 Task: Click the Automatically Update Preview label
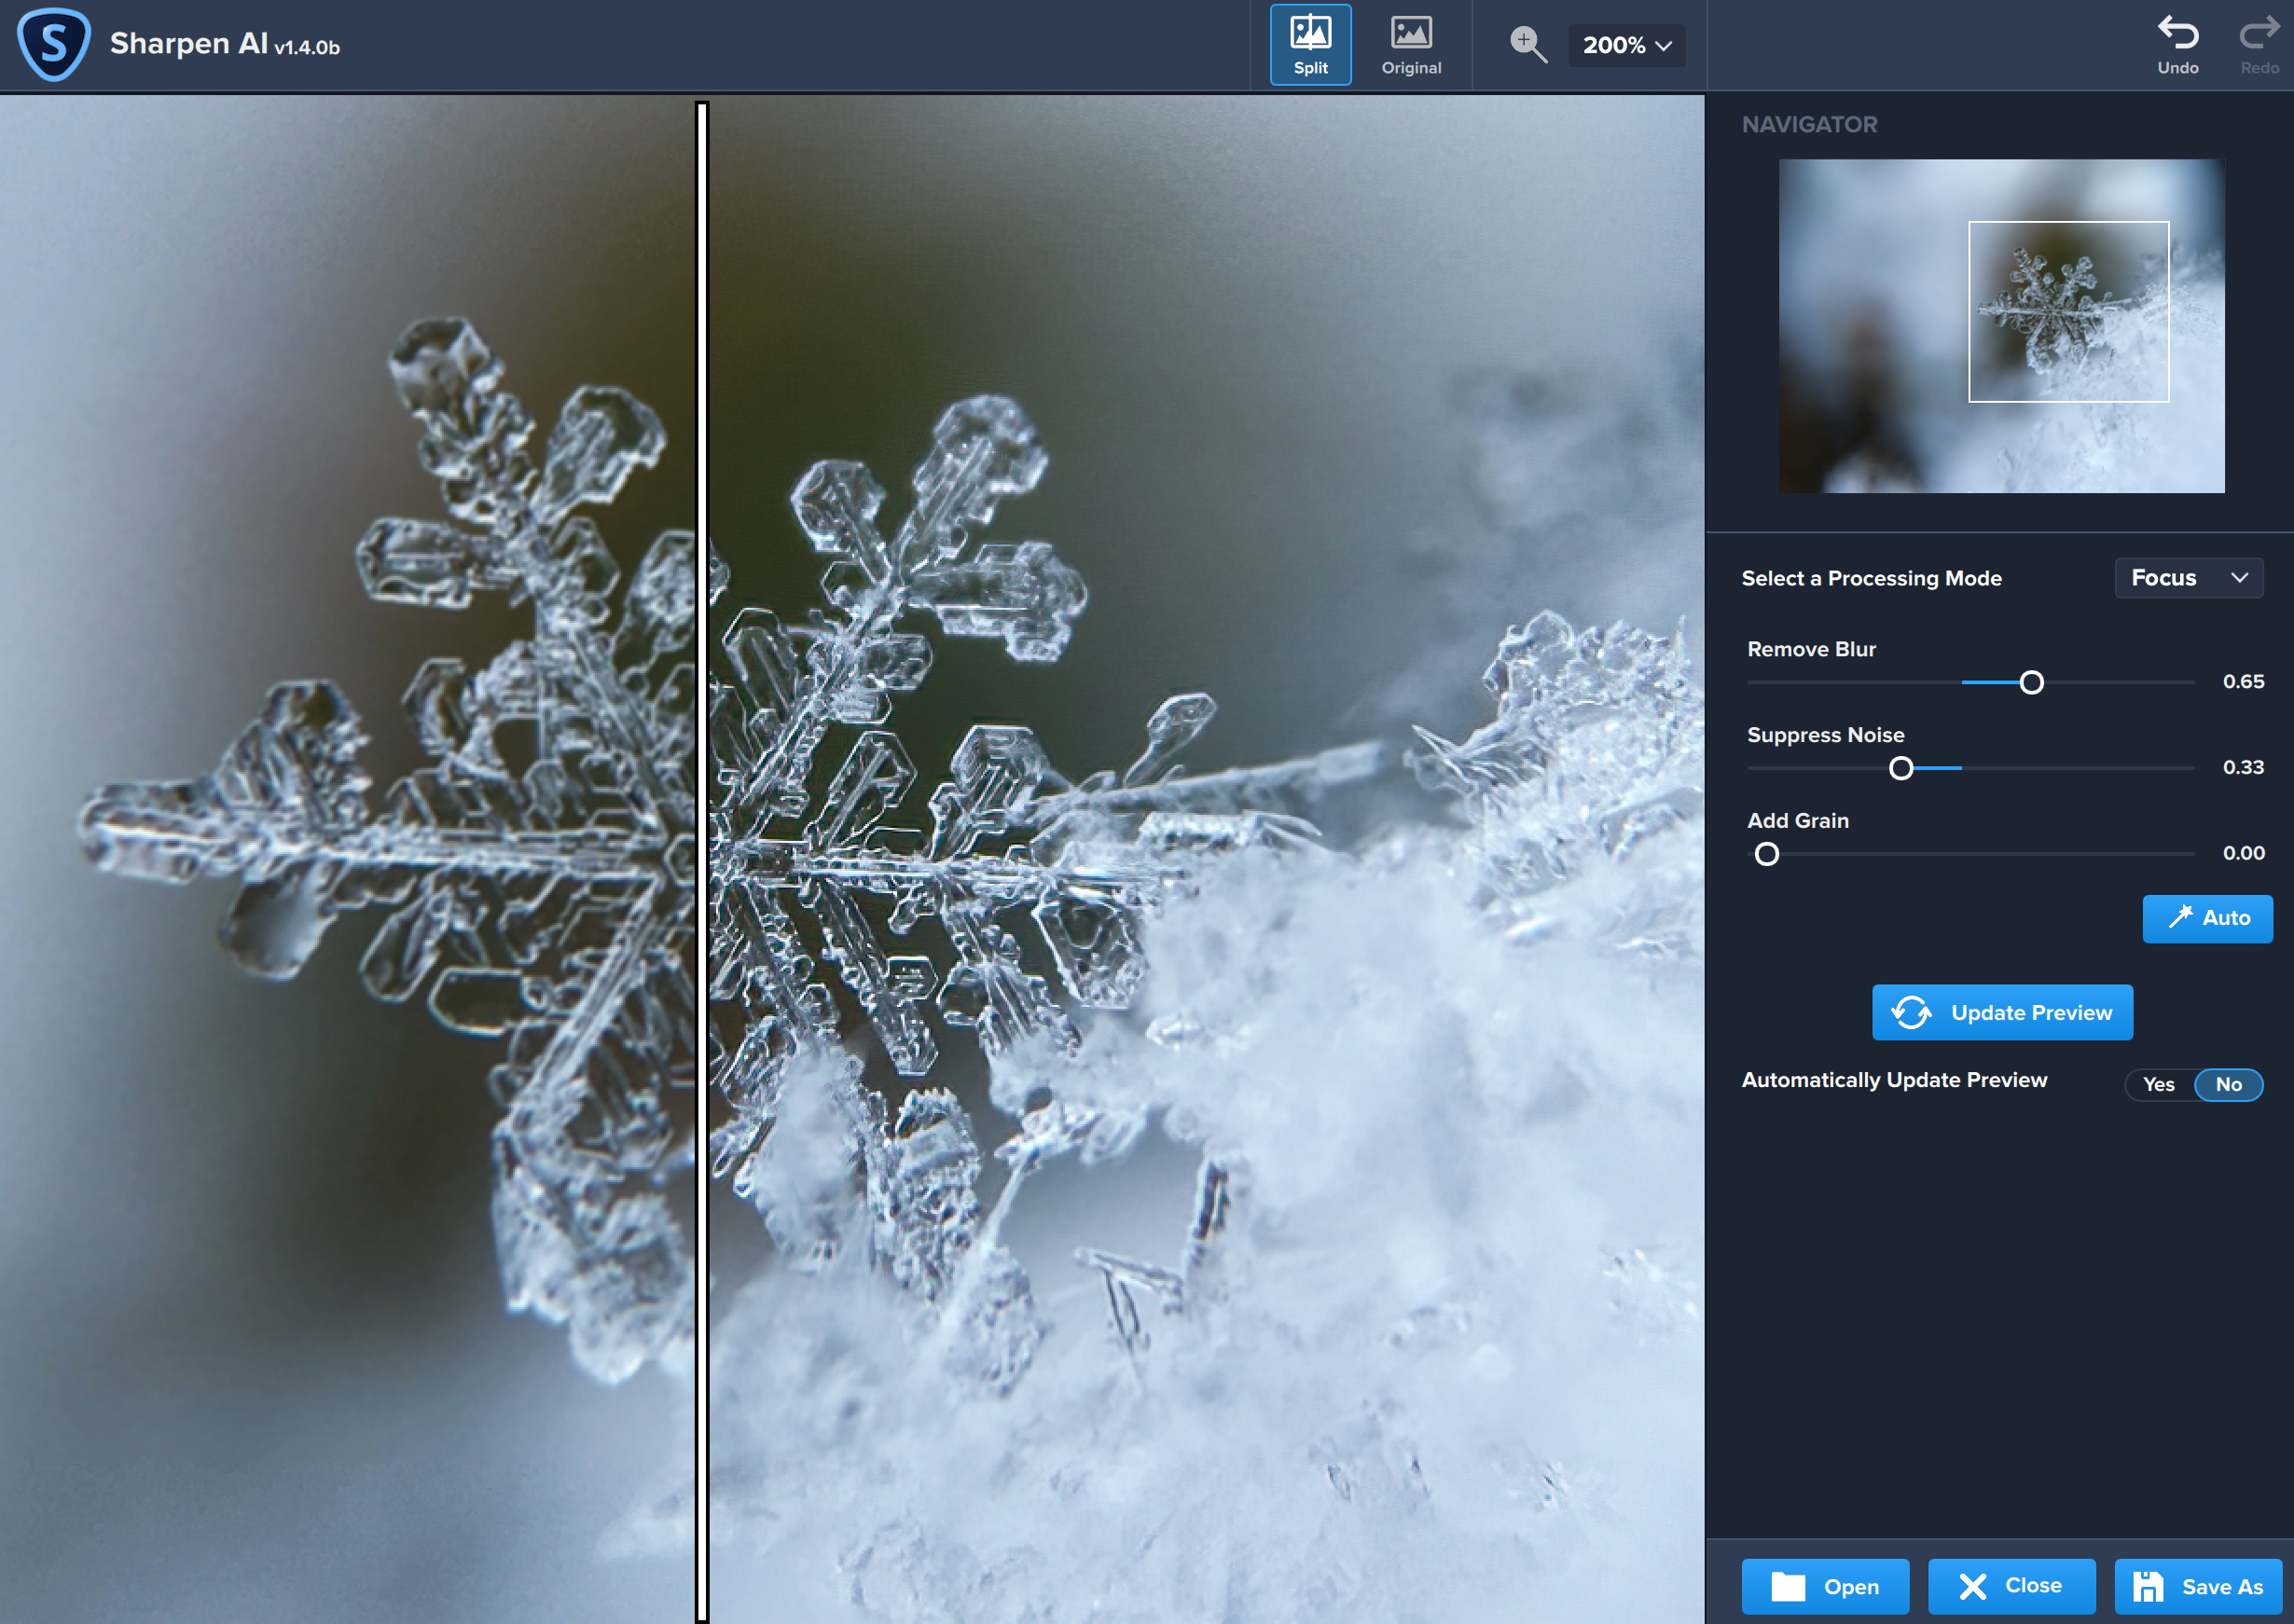coord(1894,1080)
